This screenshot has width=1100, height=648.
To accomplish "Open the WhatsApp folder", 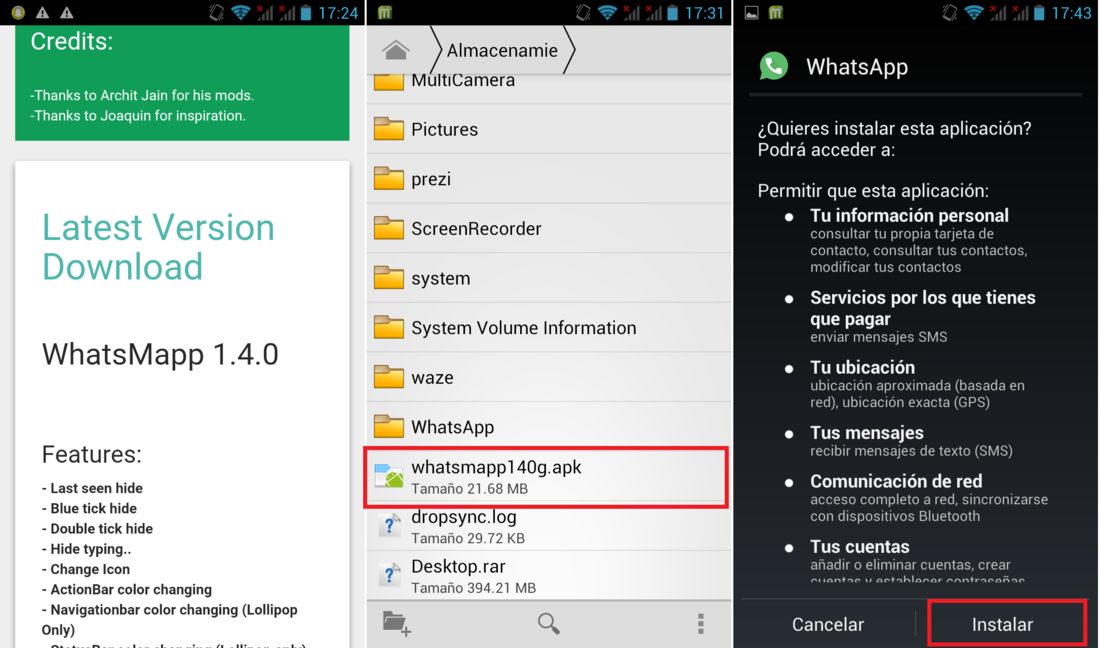I will pos(549,426).
